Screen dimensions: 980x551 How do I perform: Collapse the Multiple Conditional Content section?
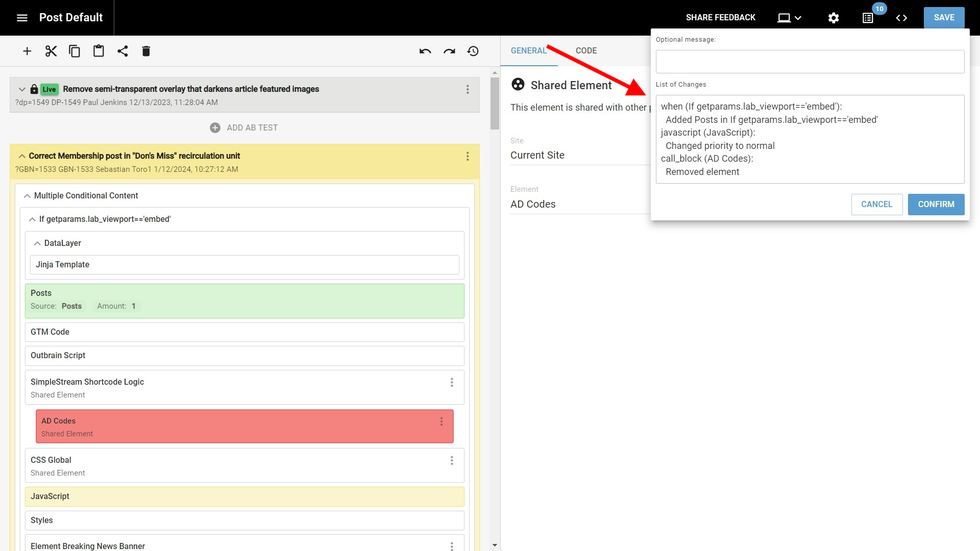[x=27, y=196]
